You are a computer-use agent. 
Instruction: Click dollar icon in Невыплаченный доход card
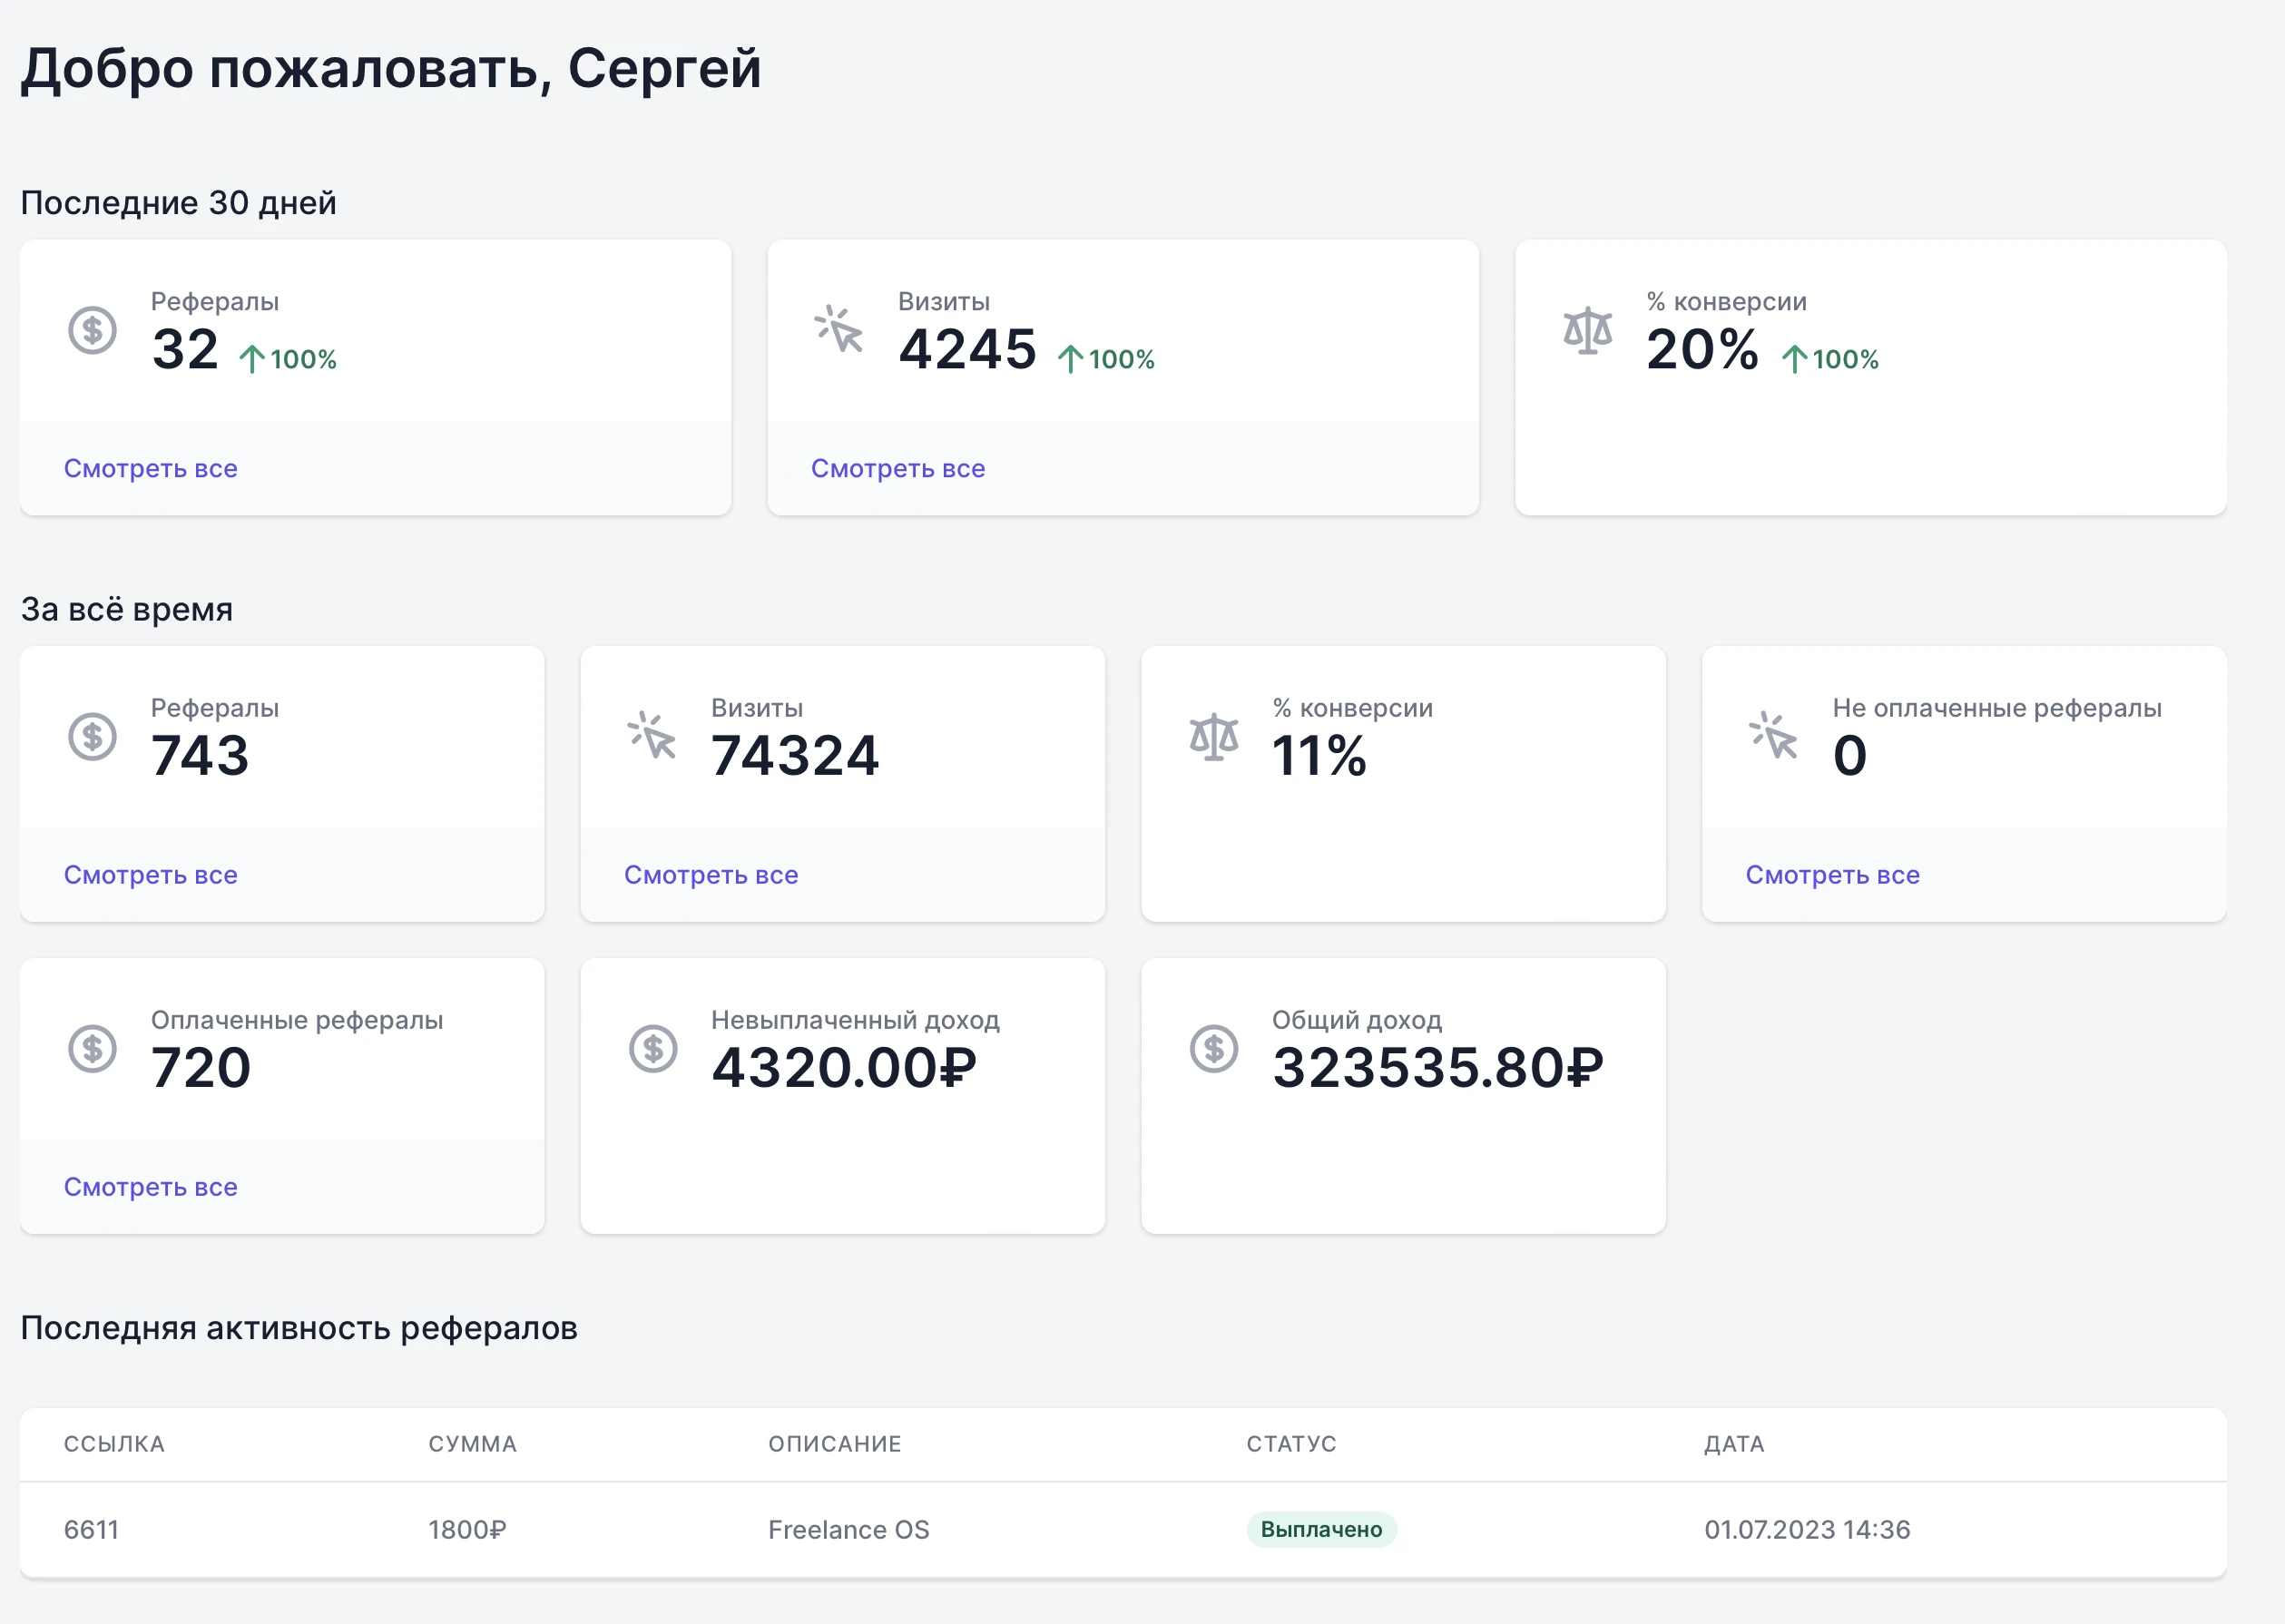point(653,1049)
